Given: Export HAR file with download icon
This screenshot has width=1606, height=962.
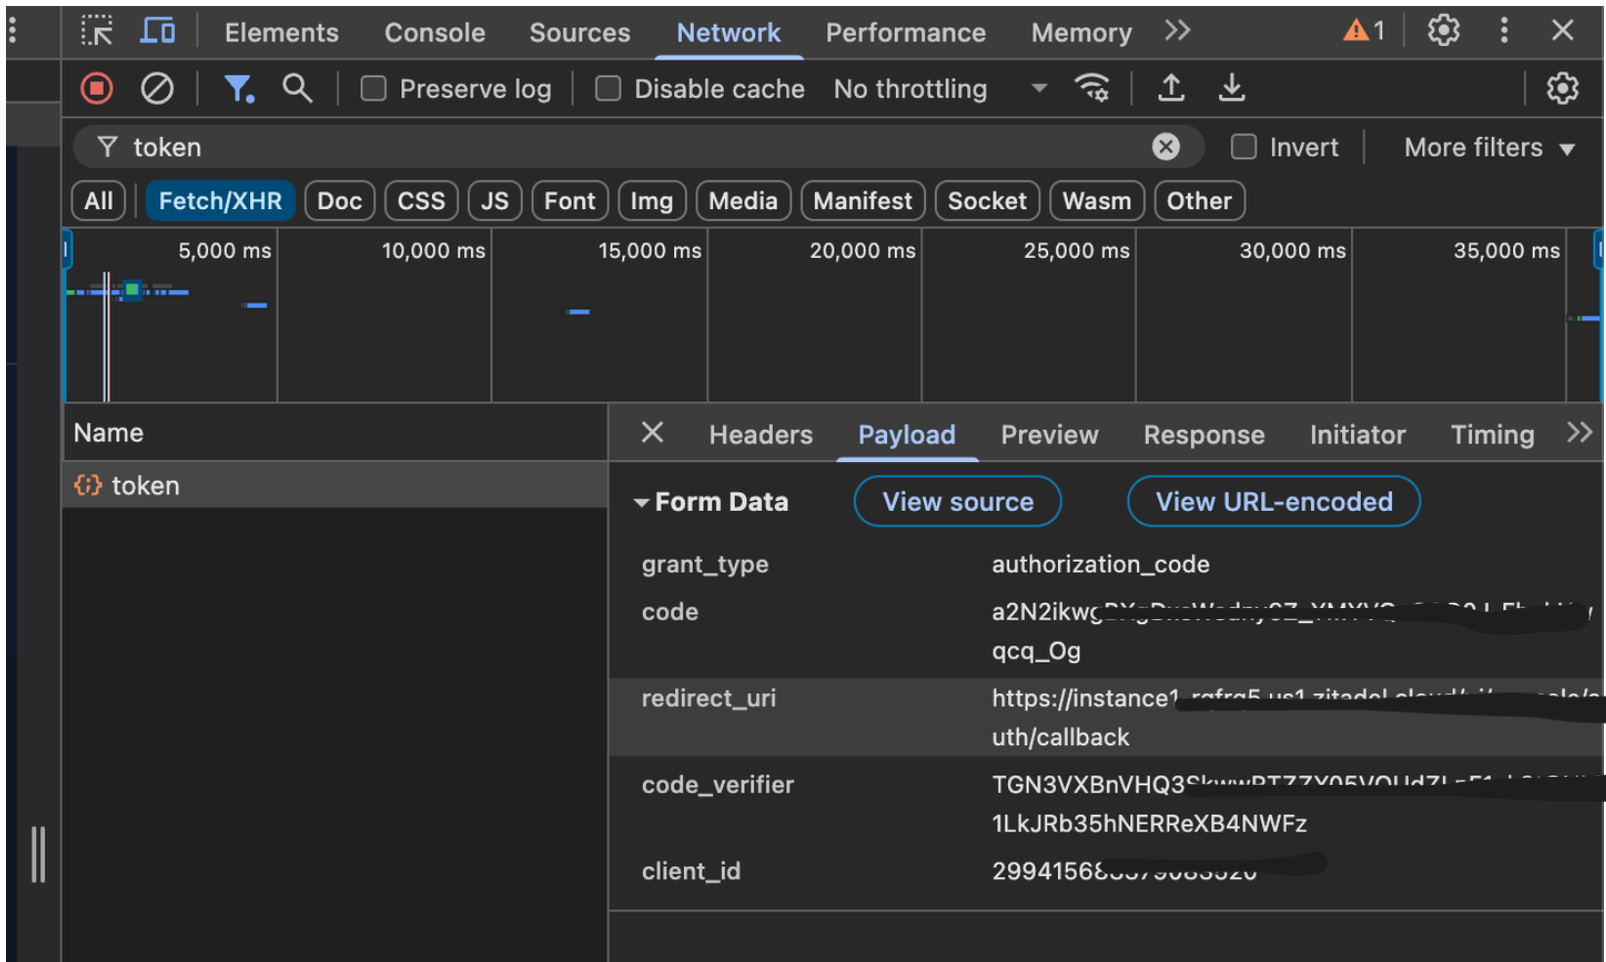Looking at the screenshot, I should pos(1232,89).
